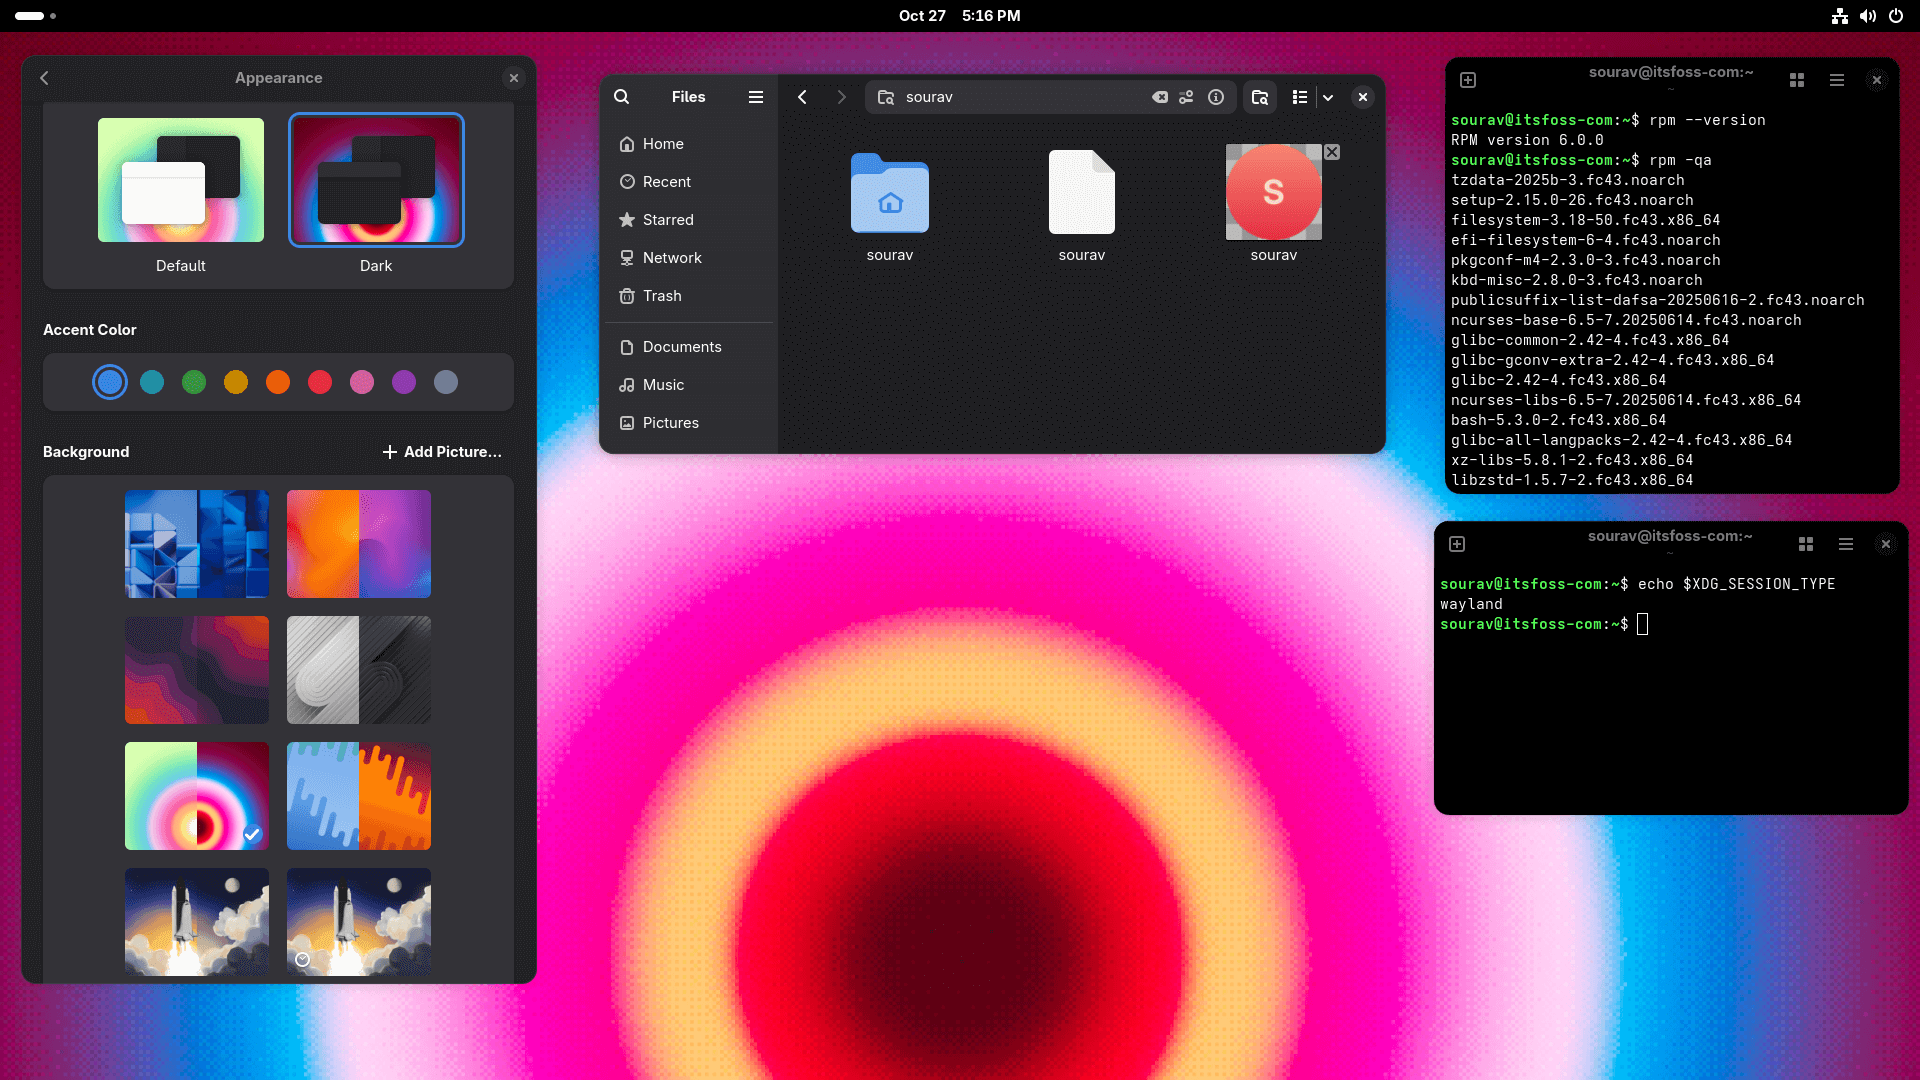Open the info panel in Files path bar
The width and height of the screenshot is (1920, 1080).
[x=1216, y=97]
